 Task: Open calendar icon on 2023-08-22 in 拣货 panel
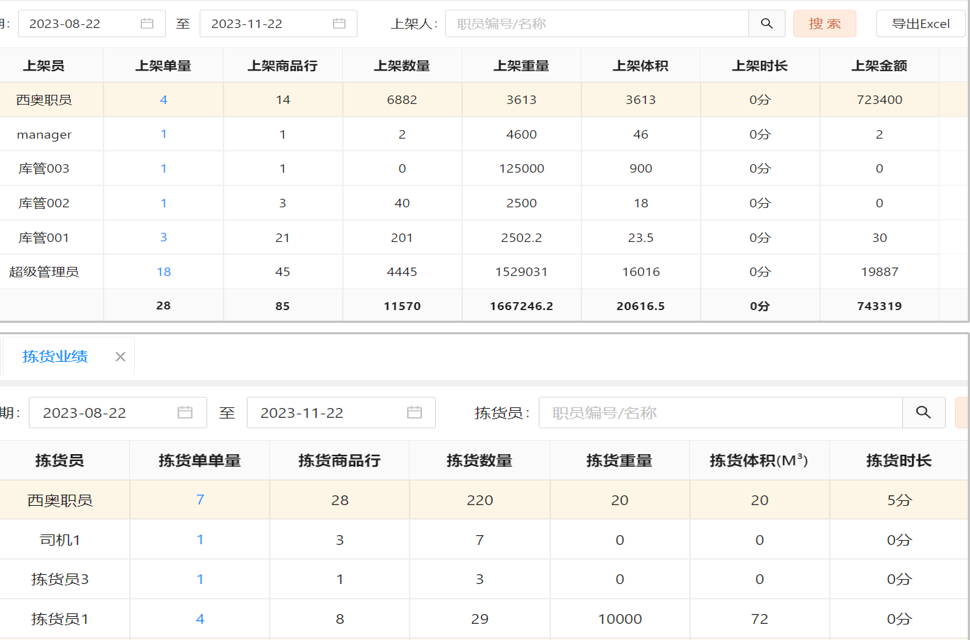click(185, 412)
